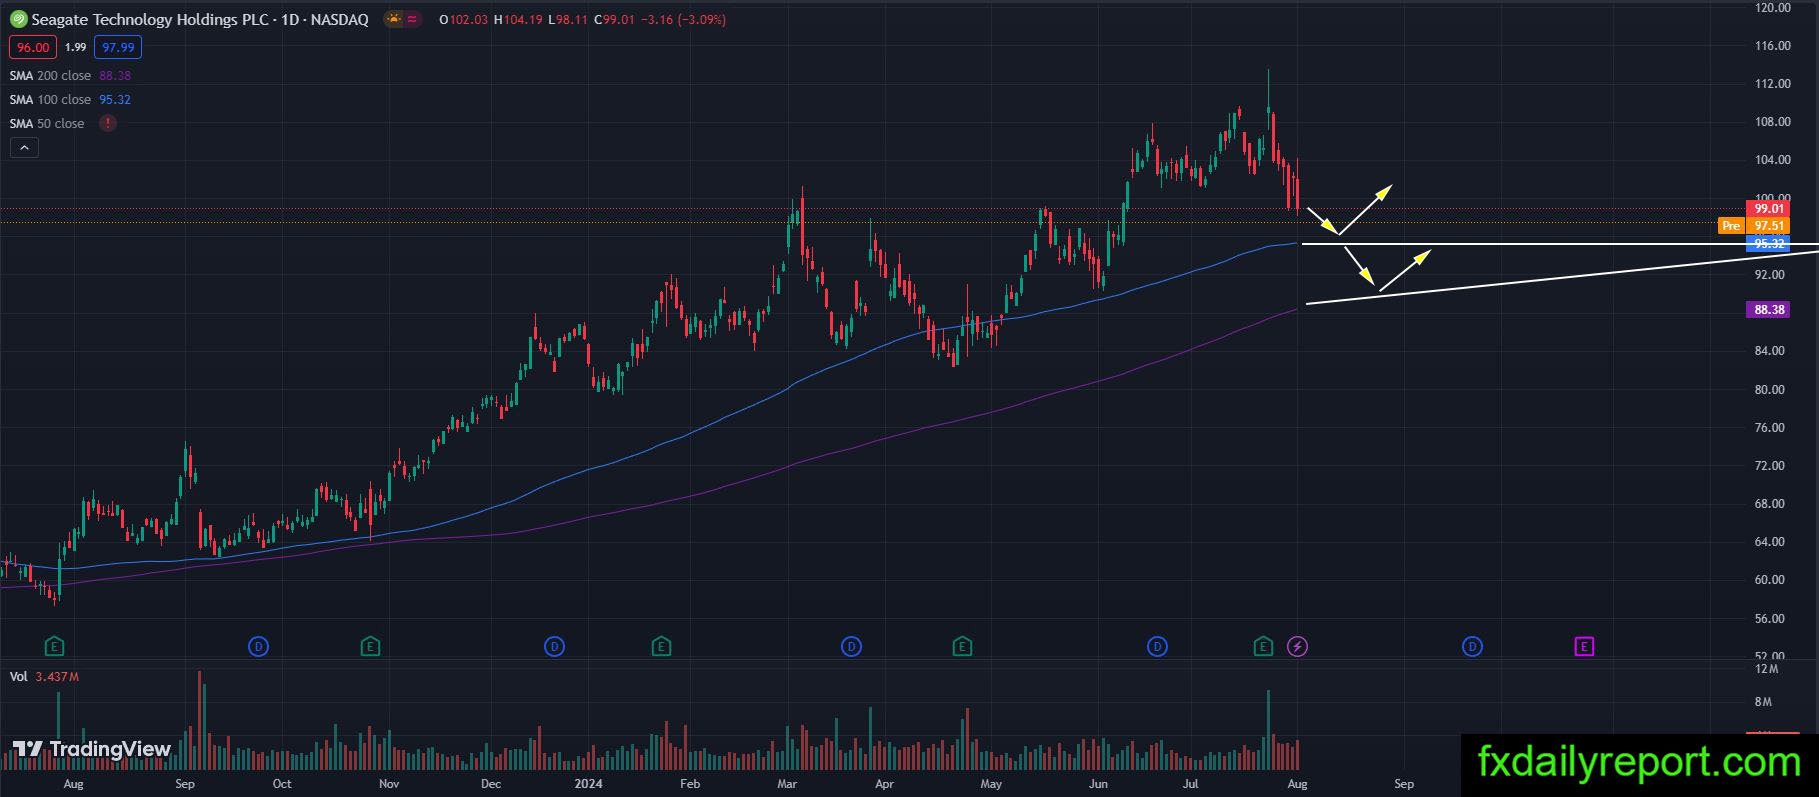
Task: Open the green earnings marker after Jul
Action: [1263, 646]
